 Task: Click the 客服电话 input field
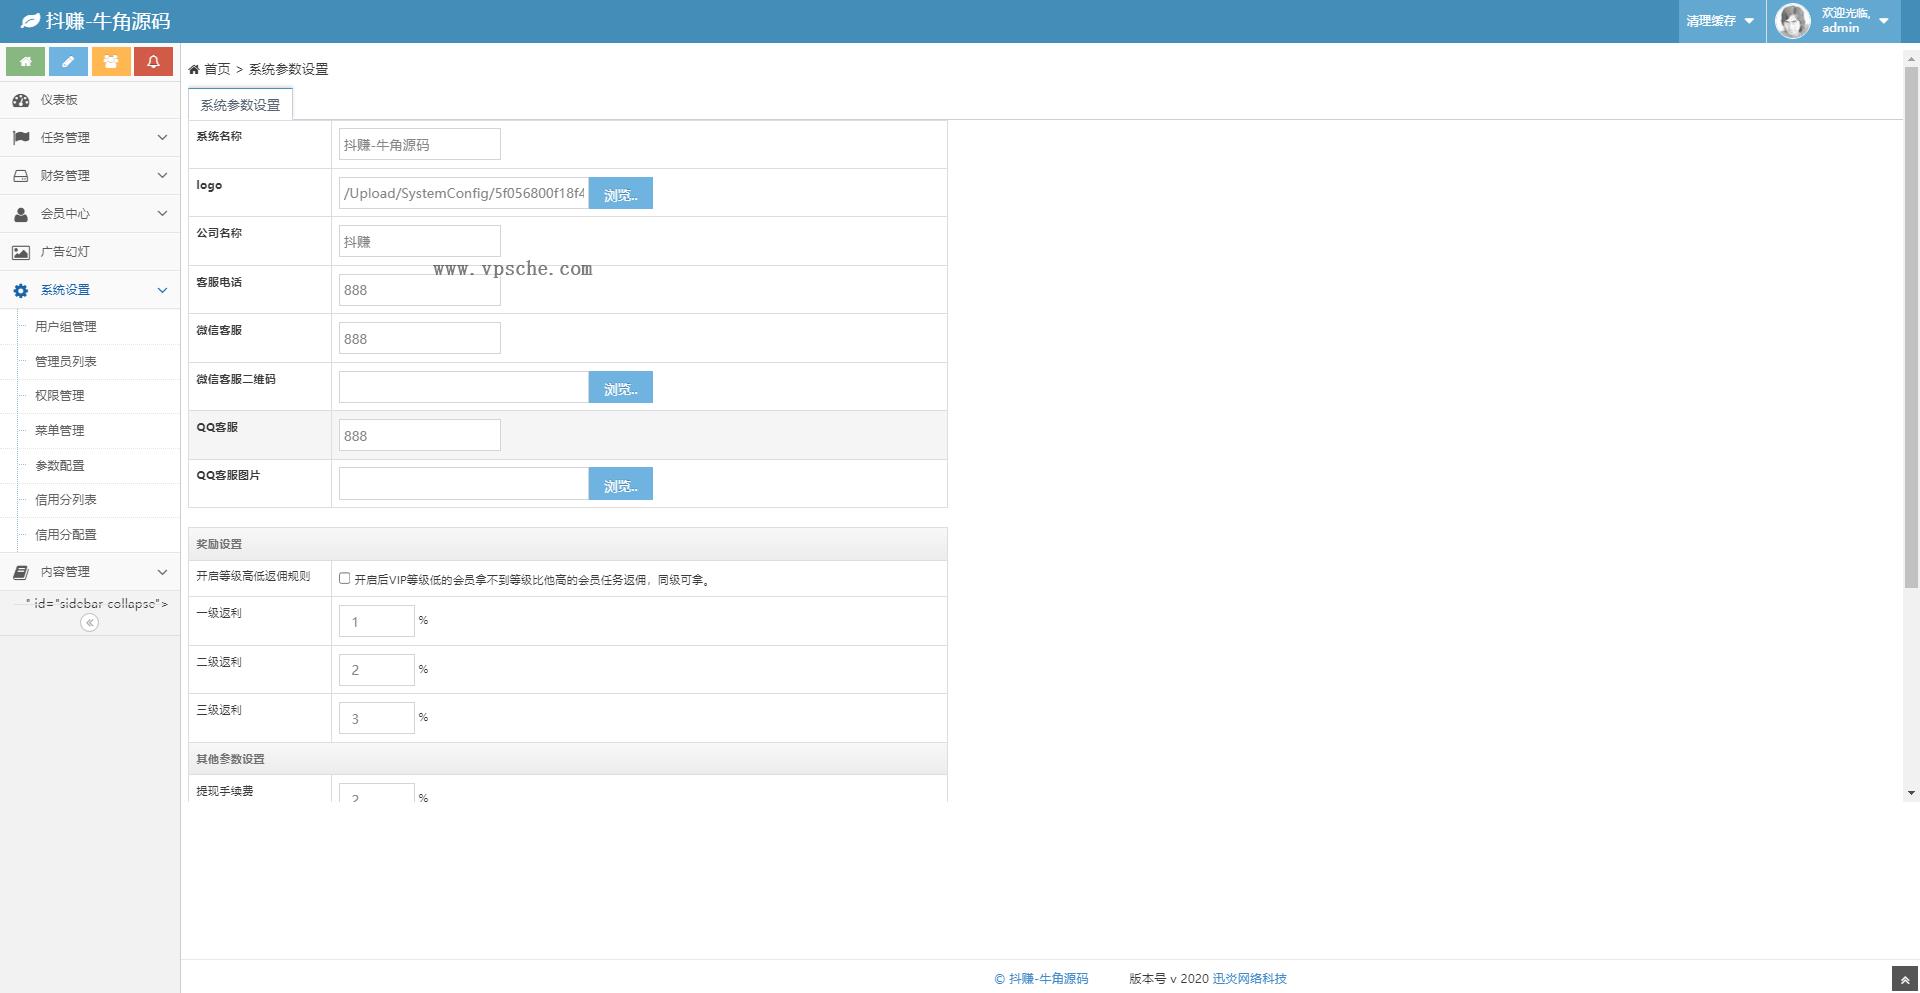pos(419,290)
